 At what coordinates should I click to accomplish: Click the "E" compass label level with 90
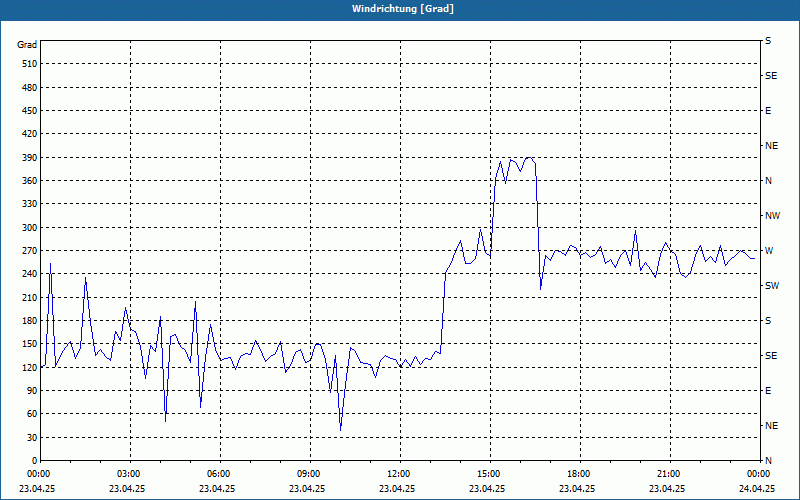tap(768, 391)
